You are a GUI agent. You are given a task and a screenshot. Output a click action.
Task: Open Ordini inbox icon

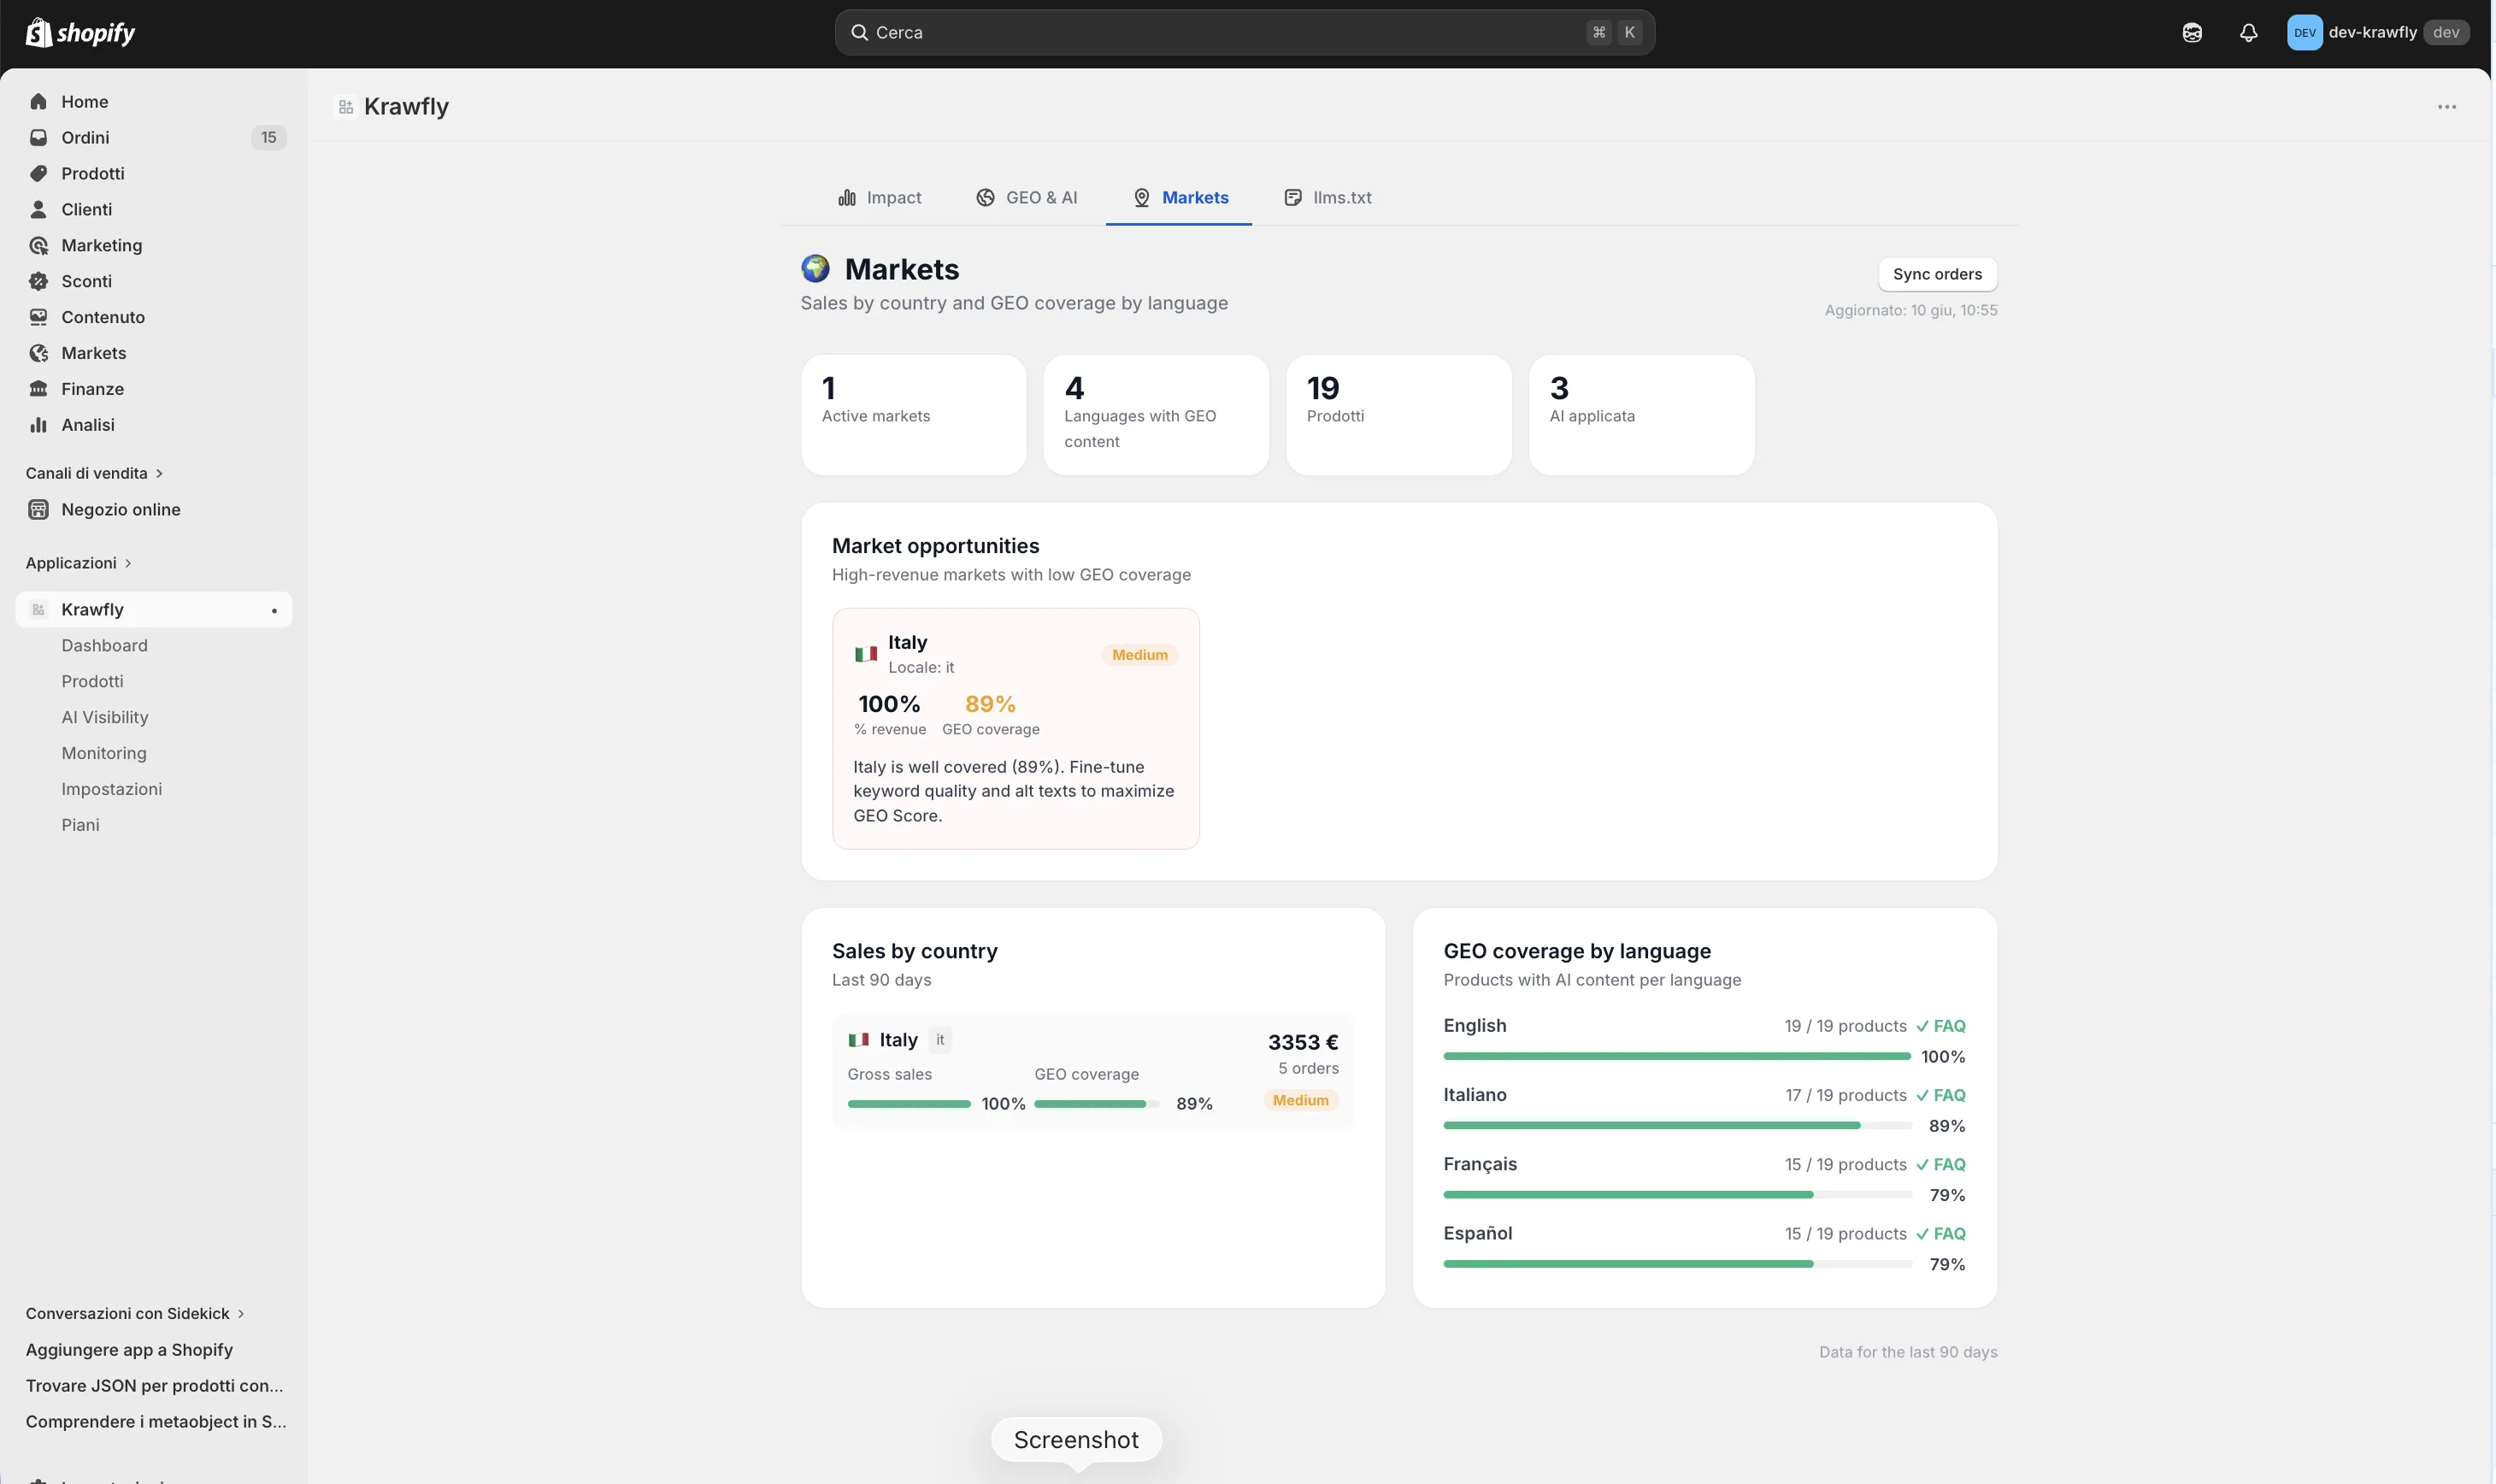38,137
